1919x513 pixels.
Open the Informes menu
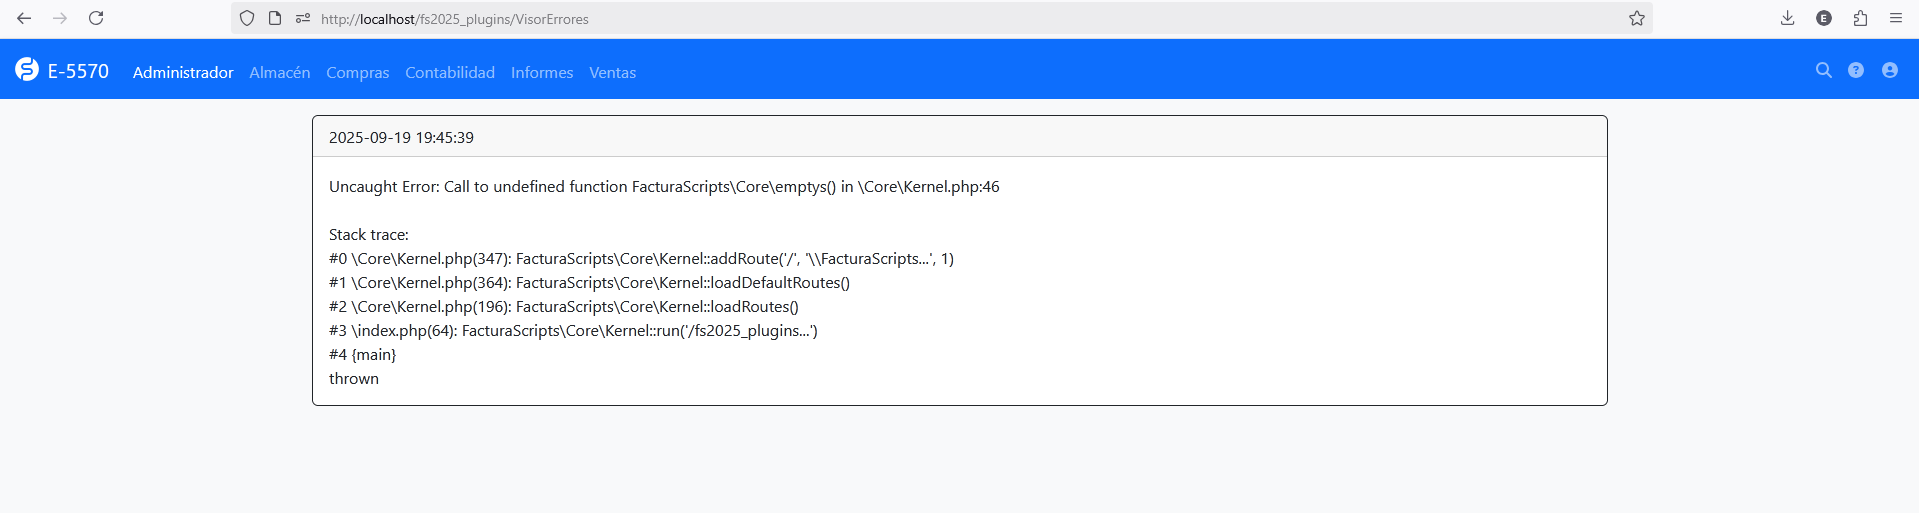click(542, 72)
